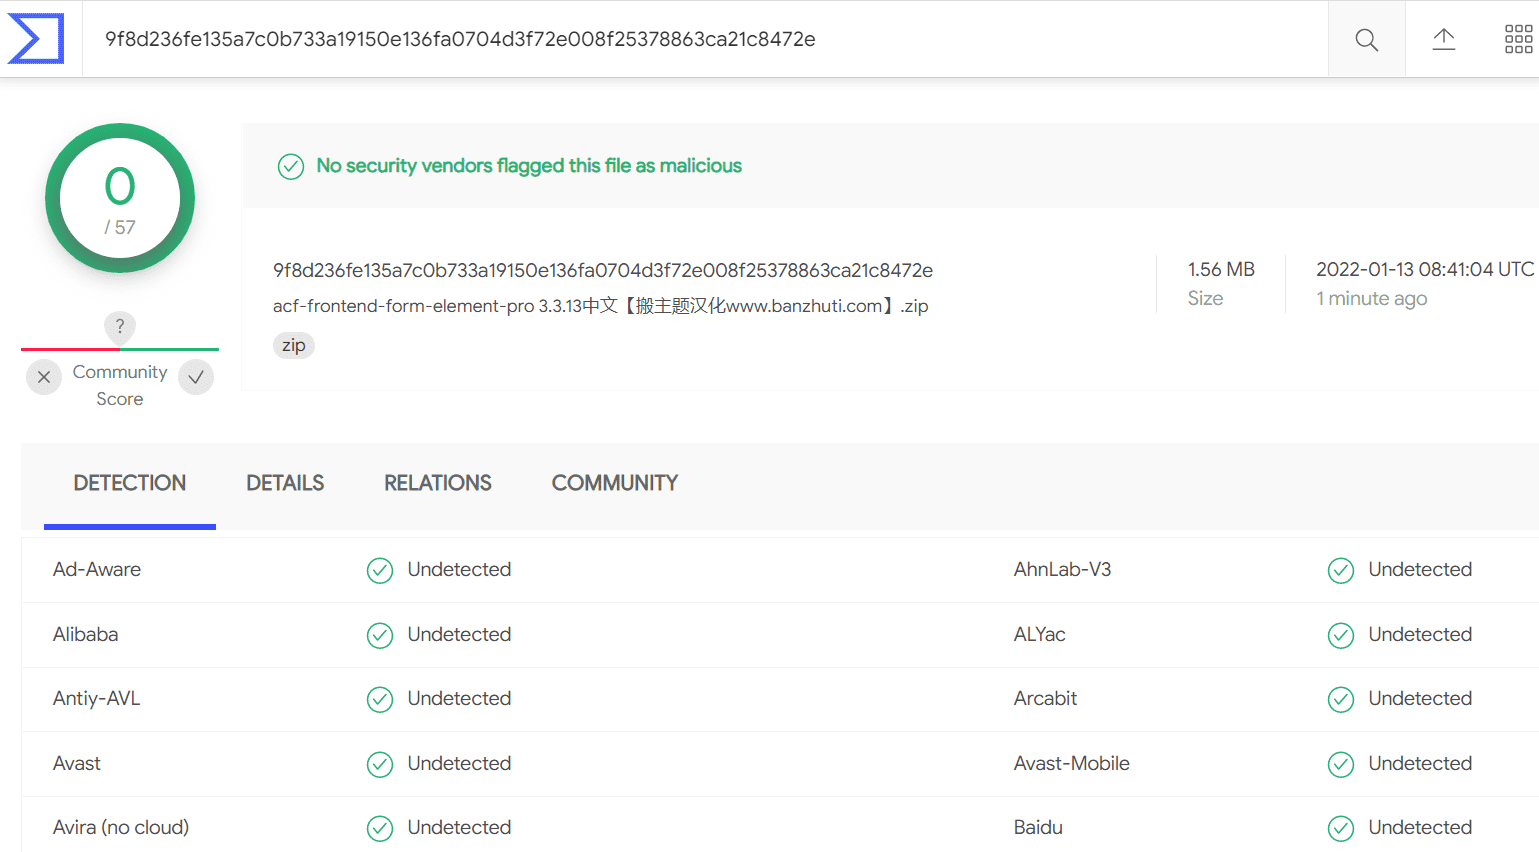Click the community score question mark icon
1539x852 pixels.
coord(120,326)
